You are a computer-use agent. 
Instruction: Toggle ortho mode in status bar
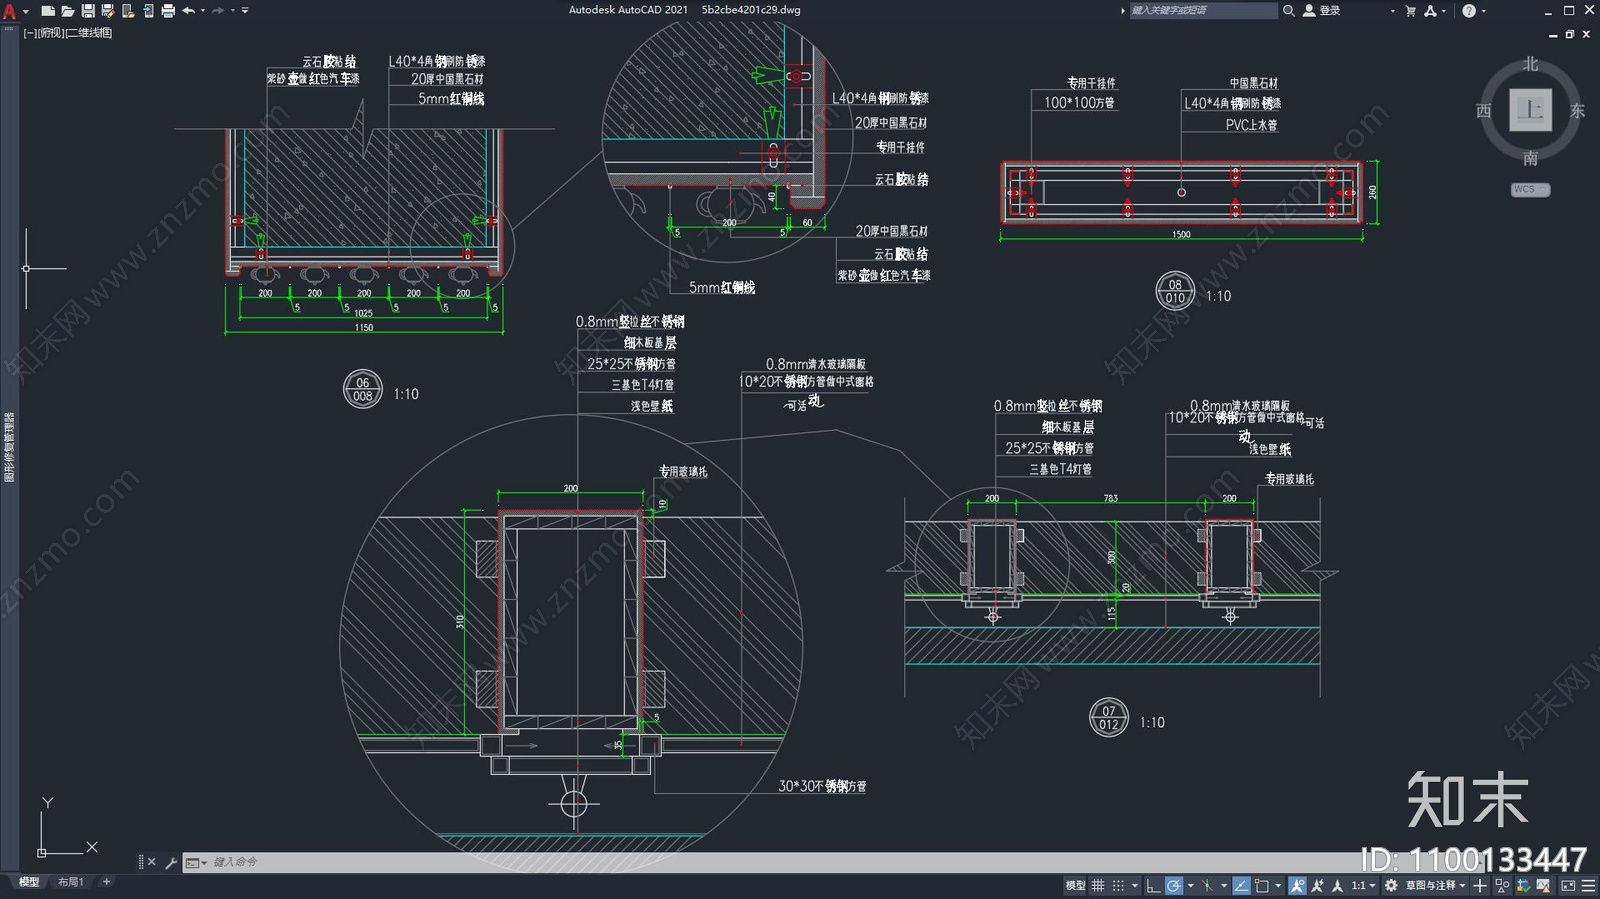tap(1153, 886)
